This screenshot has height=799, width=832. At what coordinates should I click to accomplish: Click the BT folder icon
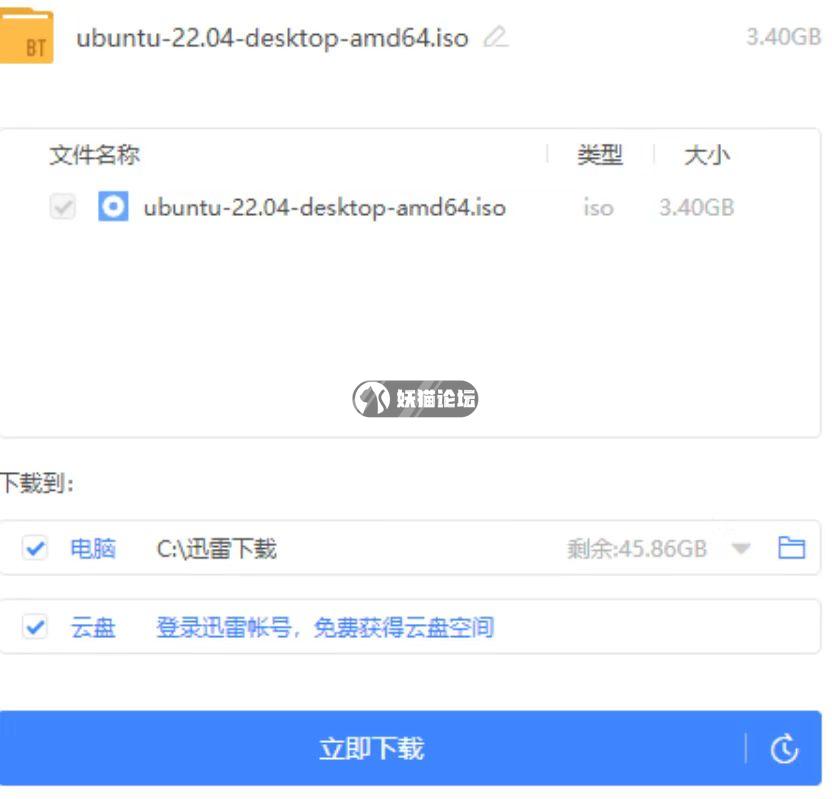click(x=27, y=36)
